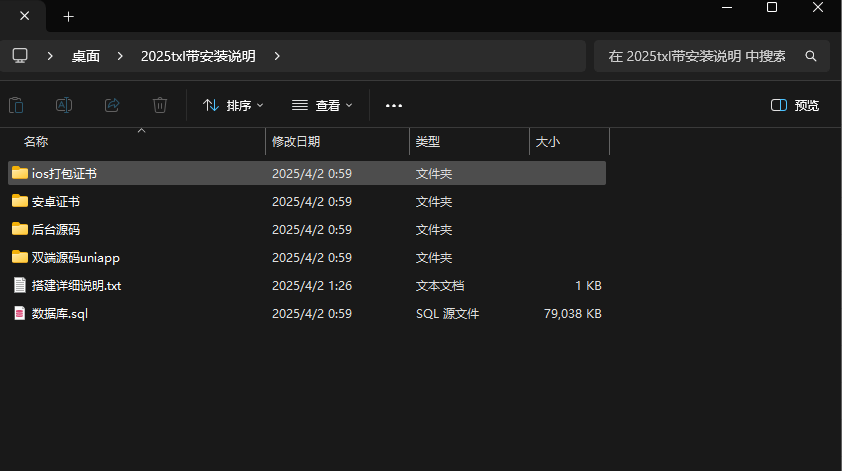Image resolution: width=842 pixels, height=471 pixels.
Task: Close the current tab
Action: point(24,17)
